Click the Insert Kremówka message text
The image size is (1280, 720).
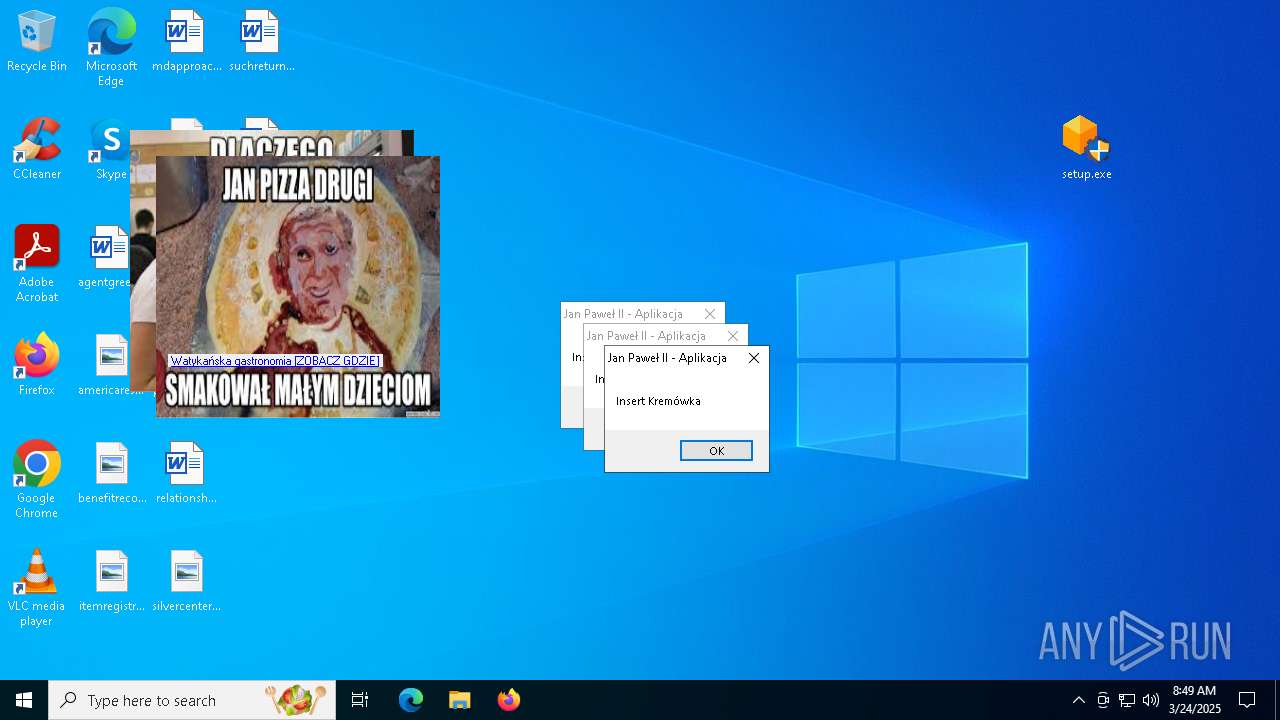point(658,401)
